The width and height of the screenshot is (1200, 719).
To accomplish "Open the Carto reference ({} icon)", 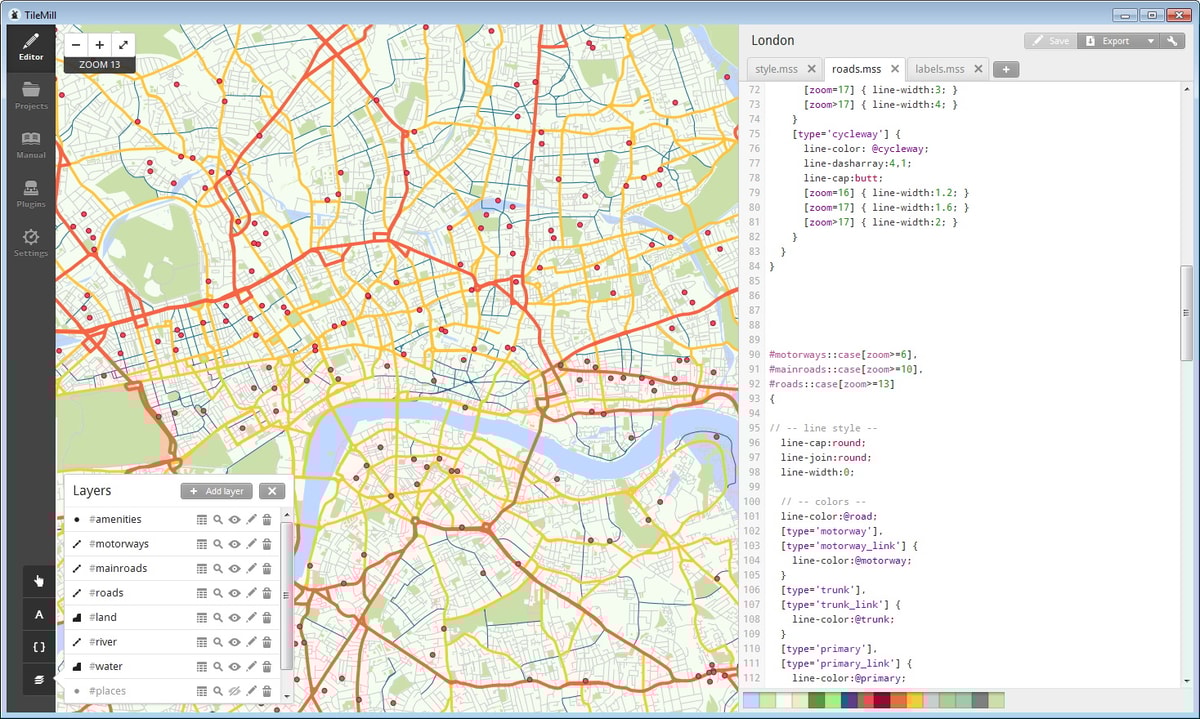I will [38, 646].
